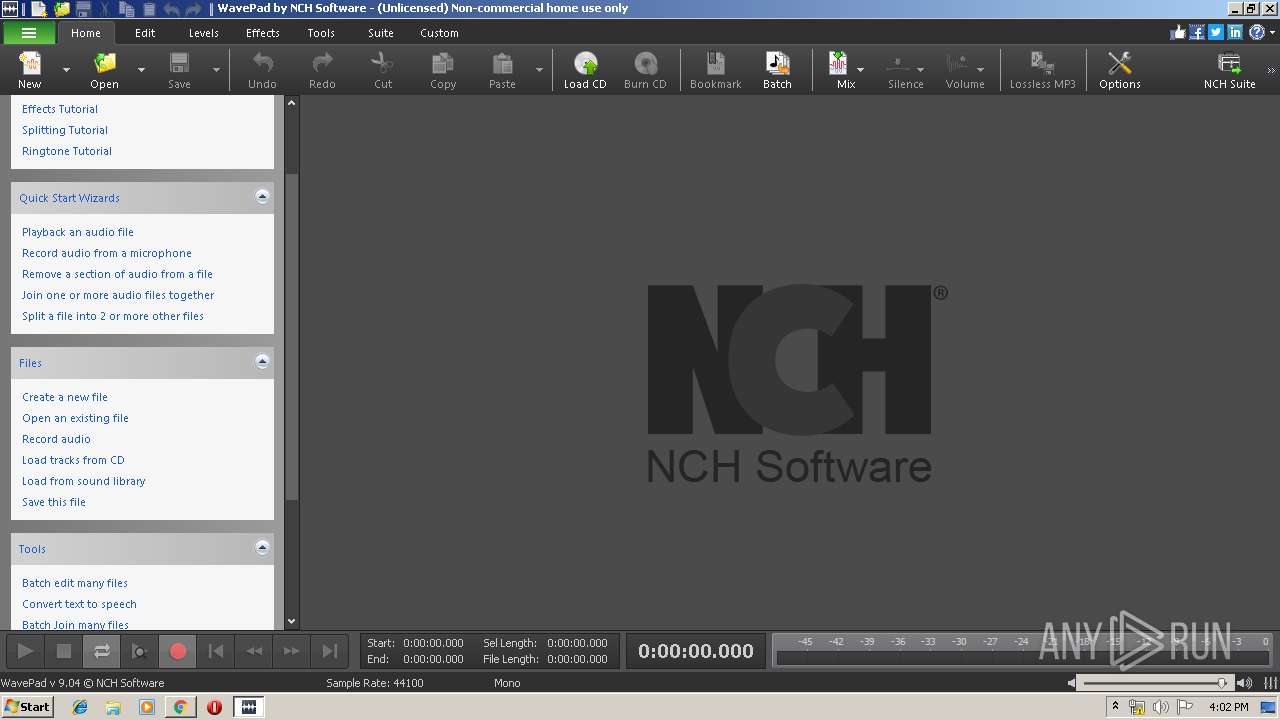1280x720 pixels.
Task: Click the volume increase speaker icon
Action: click(1245, 683)
